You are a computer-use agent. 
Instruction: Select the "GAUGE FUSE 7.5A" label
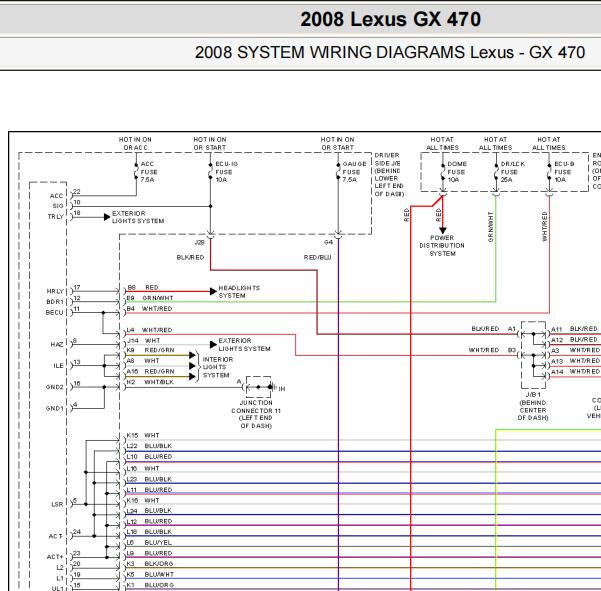(x=354, y=172)
